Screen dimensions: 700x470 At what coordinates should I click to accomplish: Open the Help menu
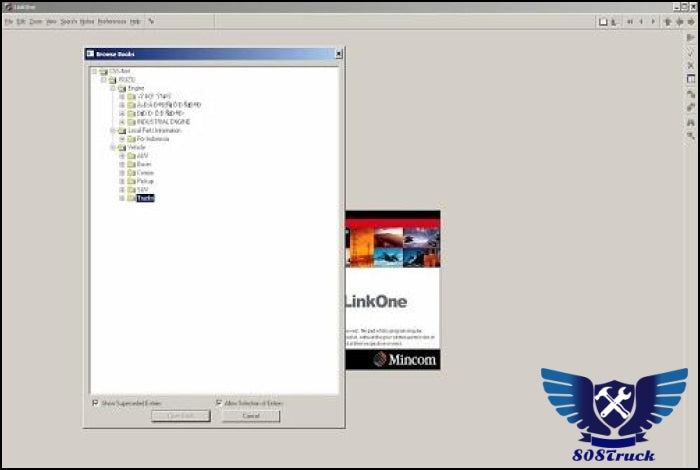135,21
